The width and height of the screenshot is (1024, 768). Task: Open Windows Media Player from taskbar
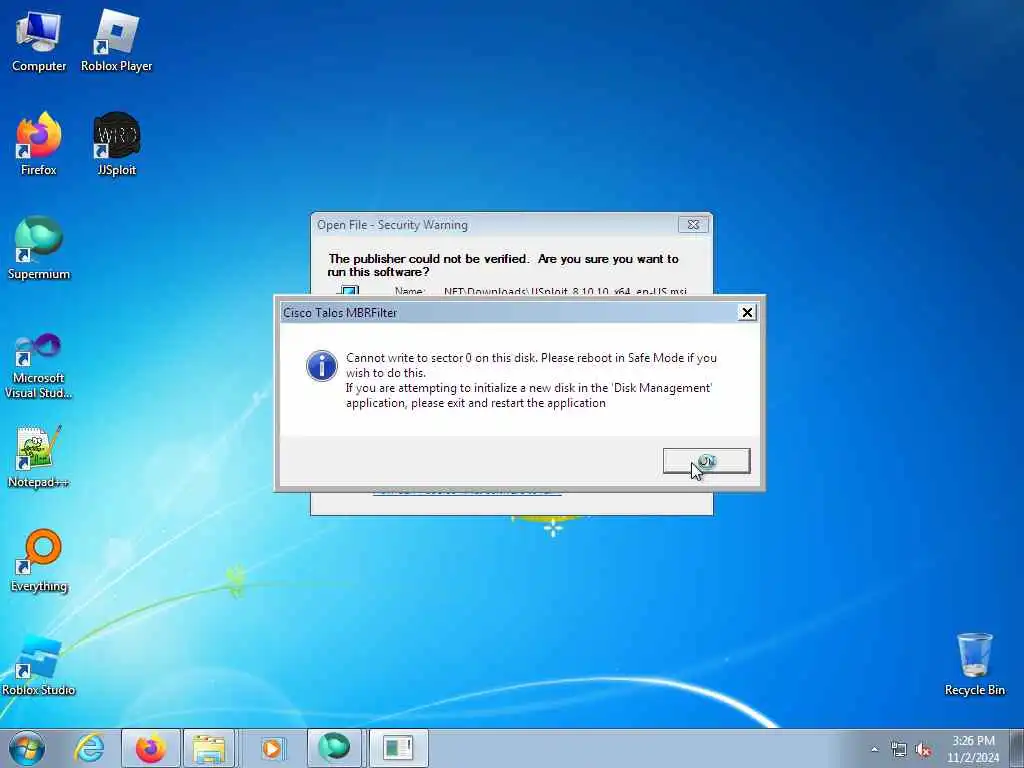[x=272, y=748]
